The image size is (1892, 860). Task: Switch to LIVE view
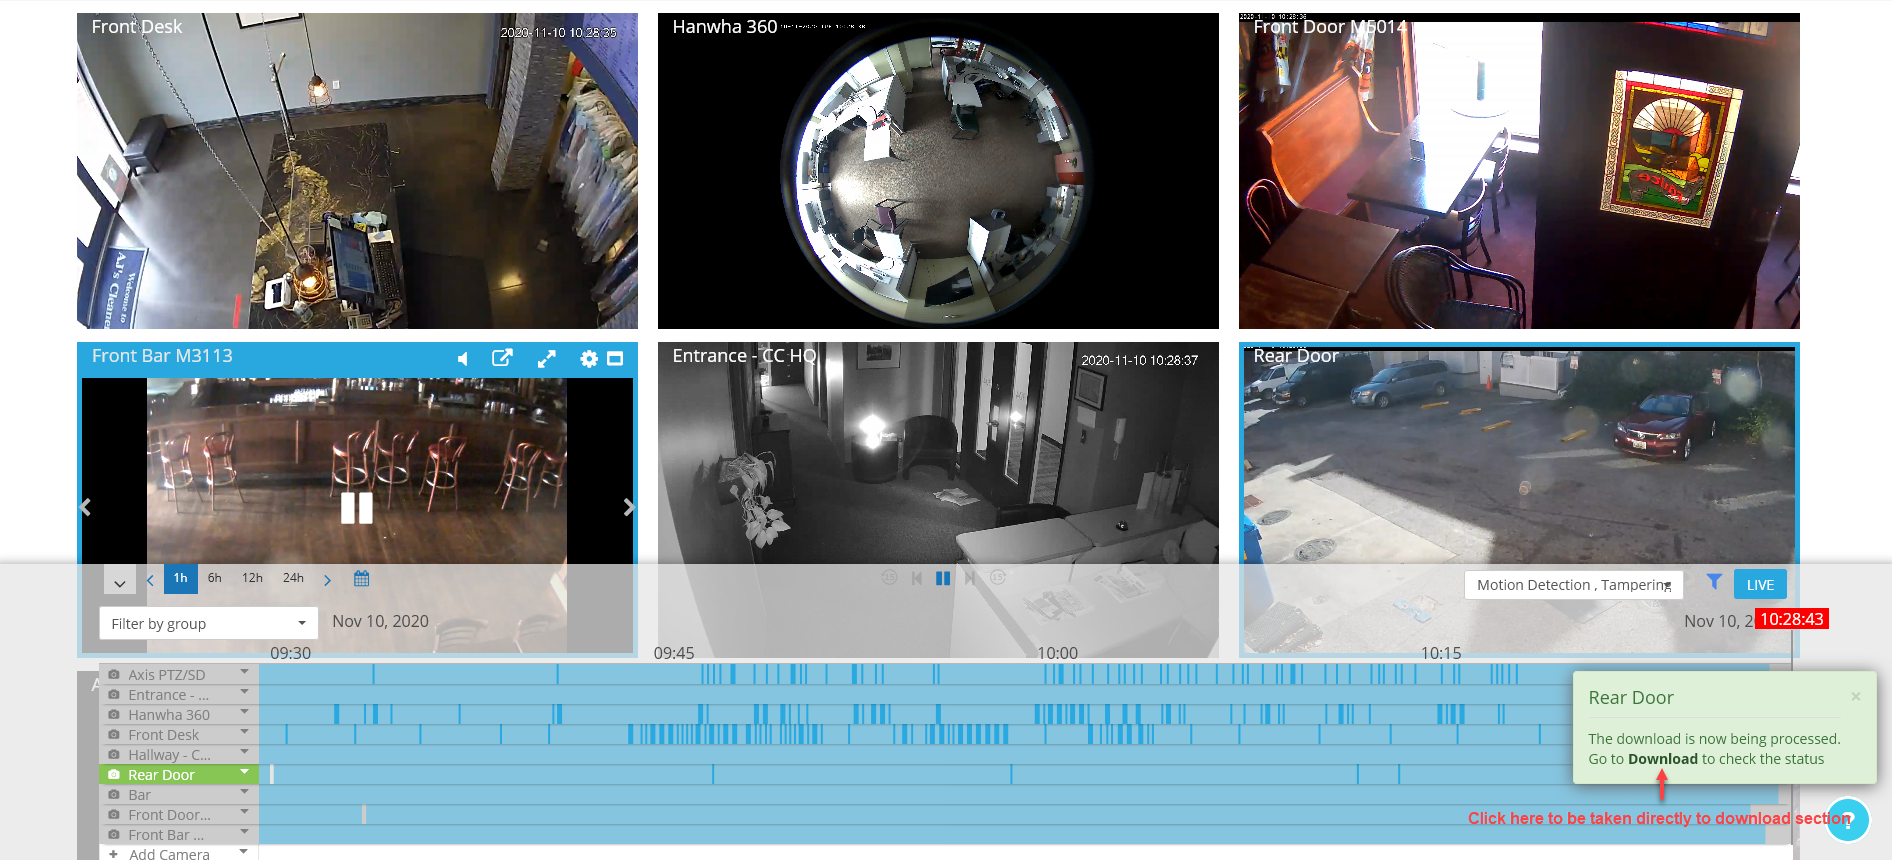1760,585
